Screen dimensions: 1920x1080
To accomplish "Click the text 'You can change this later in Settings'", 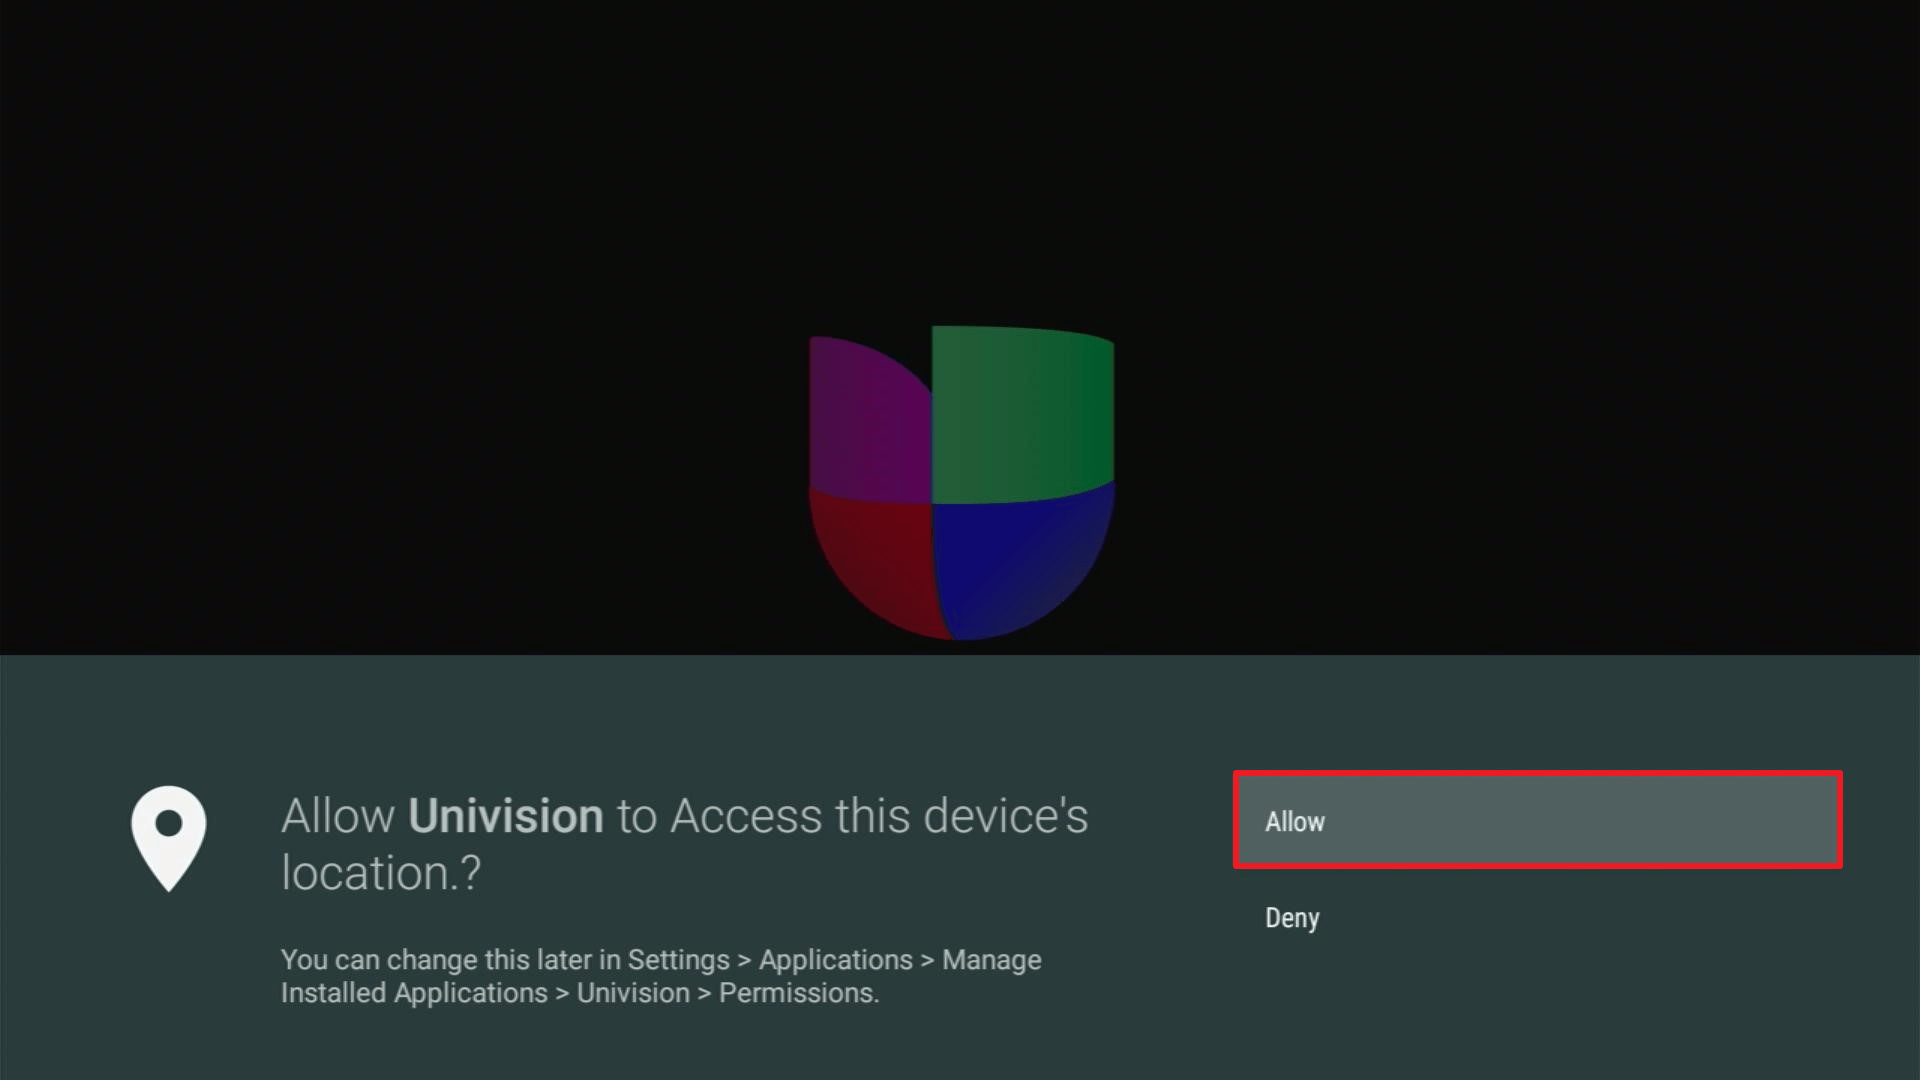I will [x=505, y=960].
